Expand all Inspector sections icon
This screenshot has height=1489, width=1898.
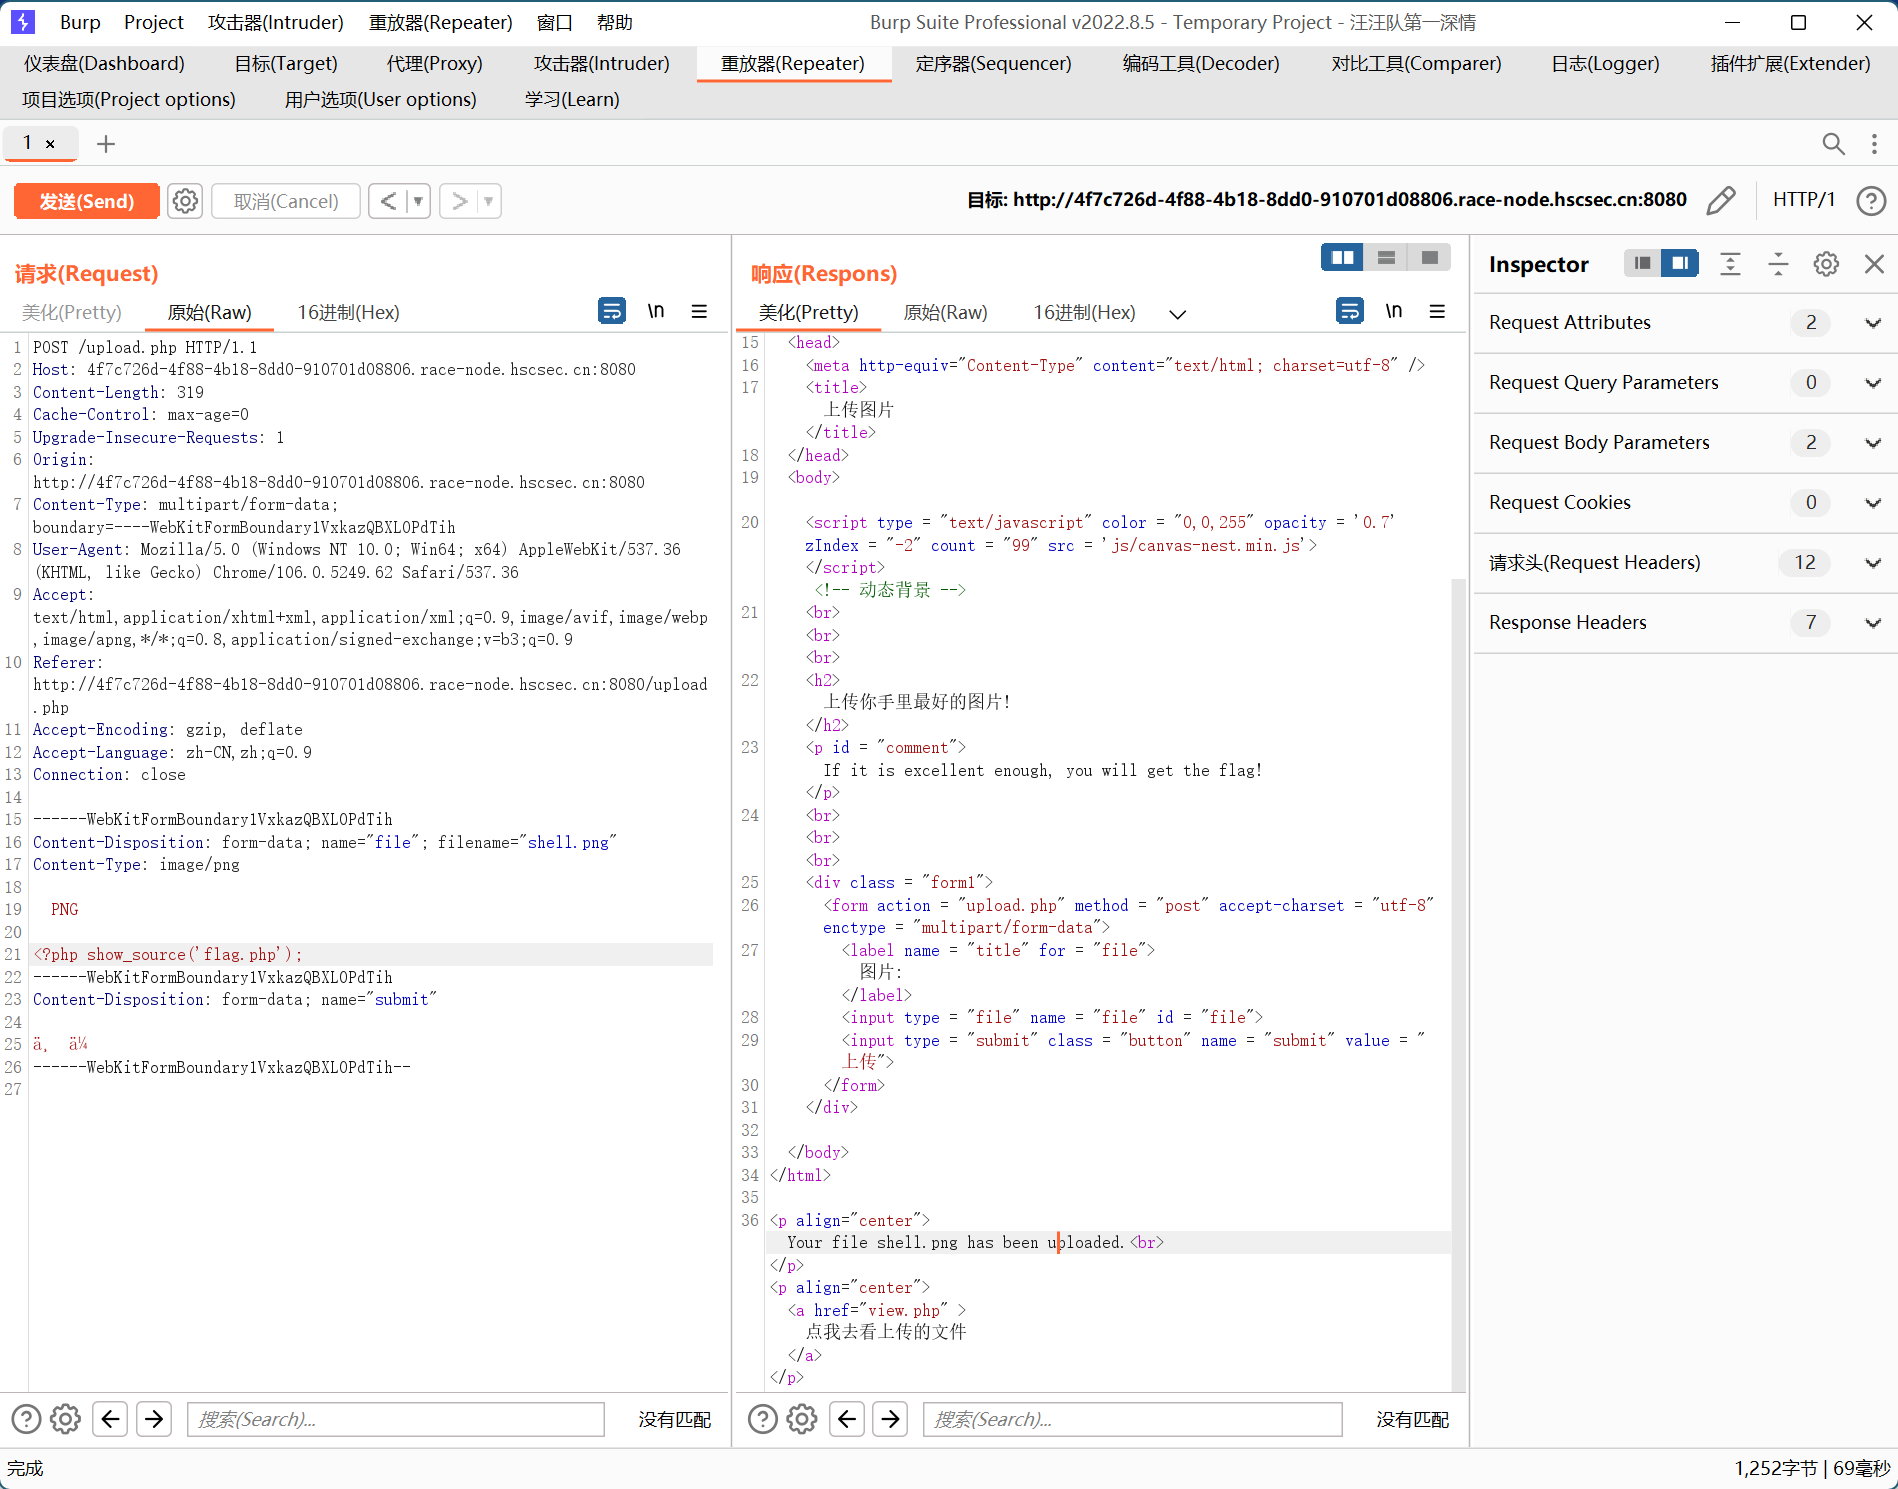(x=1730, y=264)
